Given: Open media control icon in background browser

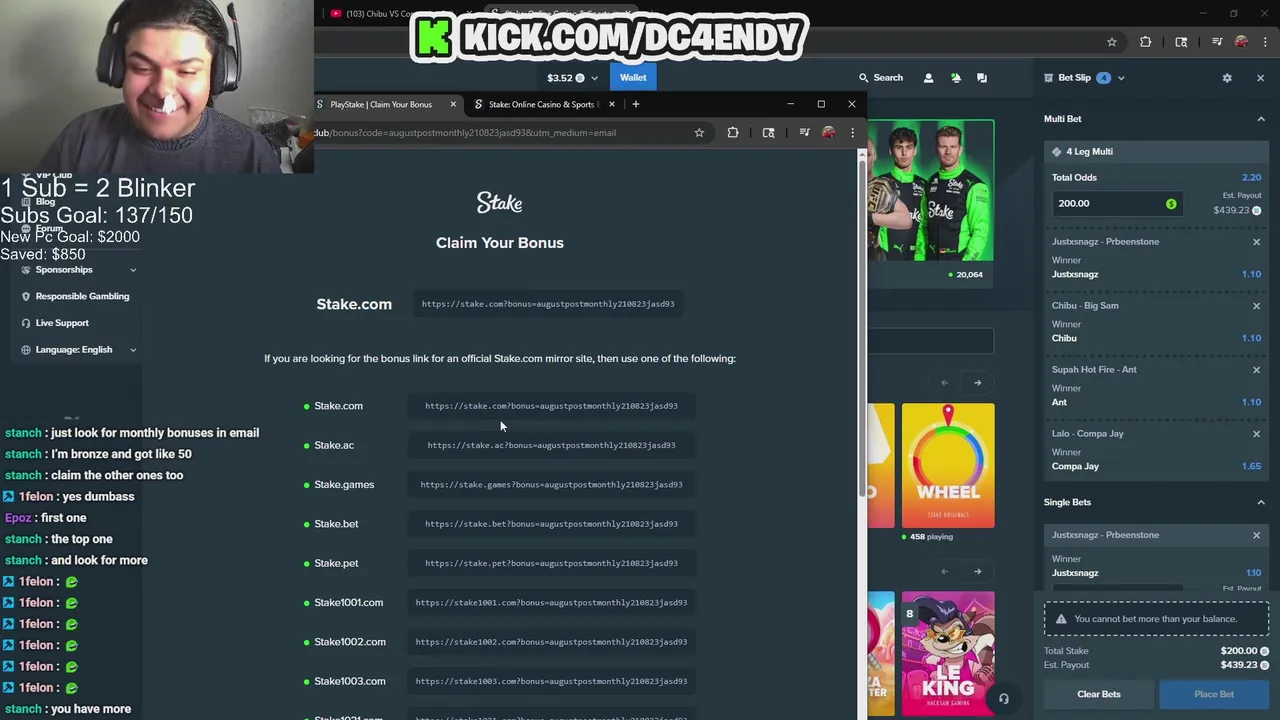Looking at the screenshot, I should click(x=1217, y=42).
